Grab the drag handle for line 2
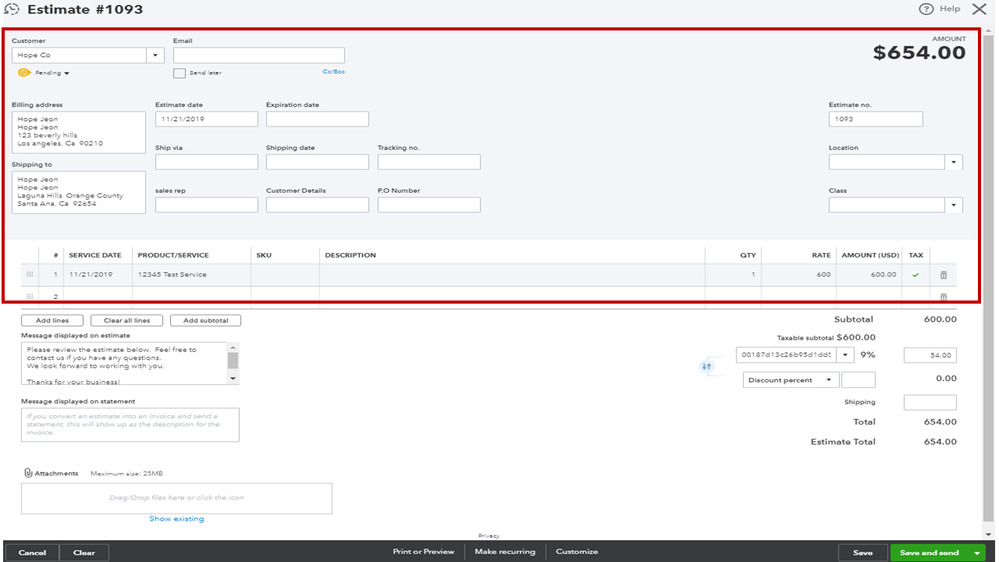Image resolution: width=999 pixels, height=562 pixels. [30, 296]
